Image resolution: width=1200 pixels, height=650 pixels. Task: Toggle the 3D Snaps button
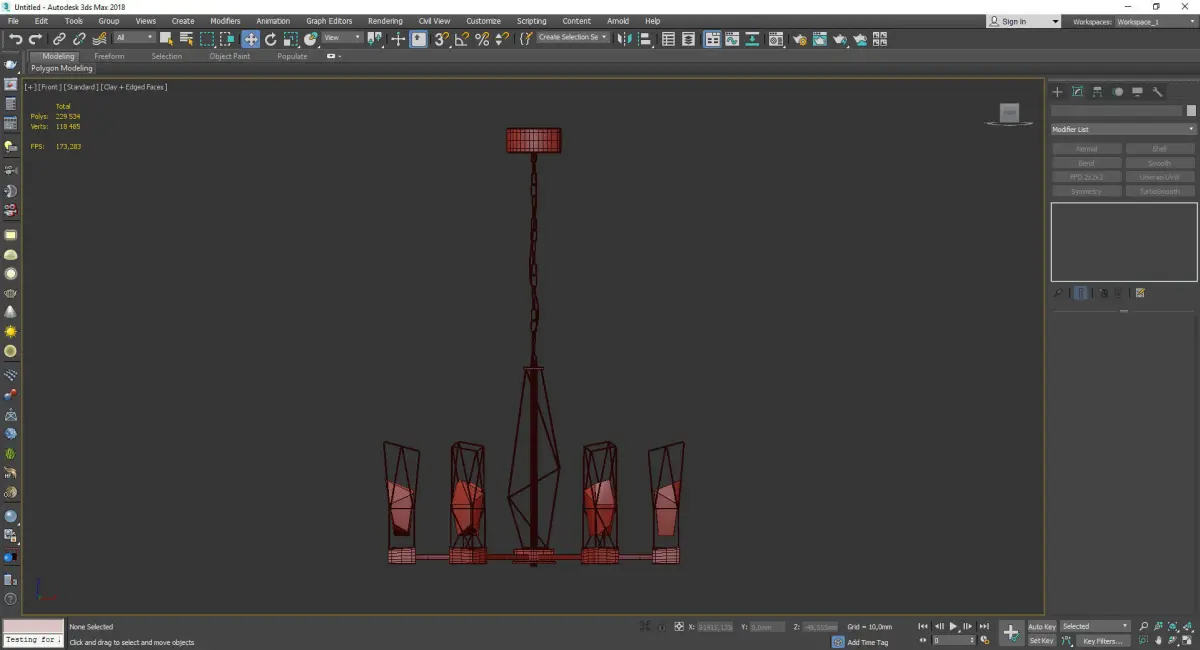[x=441, y=39]
